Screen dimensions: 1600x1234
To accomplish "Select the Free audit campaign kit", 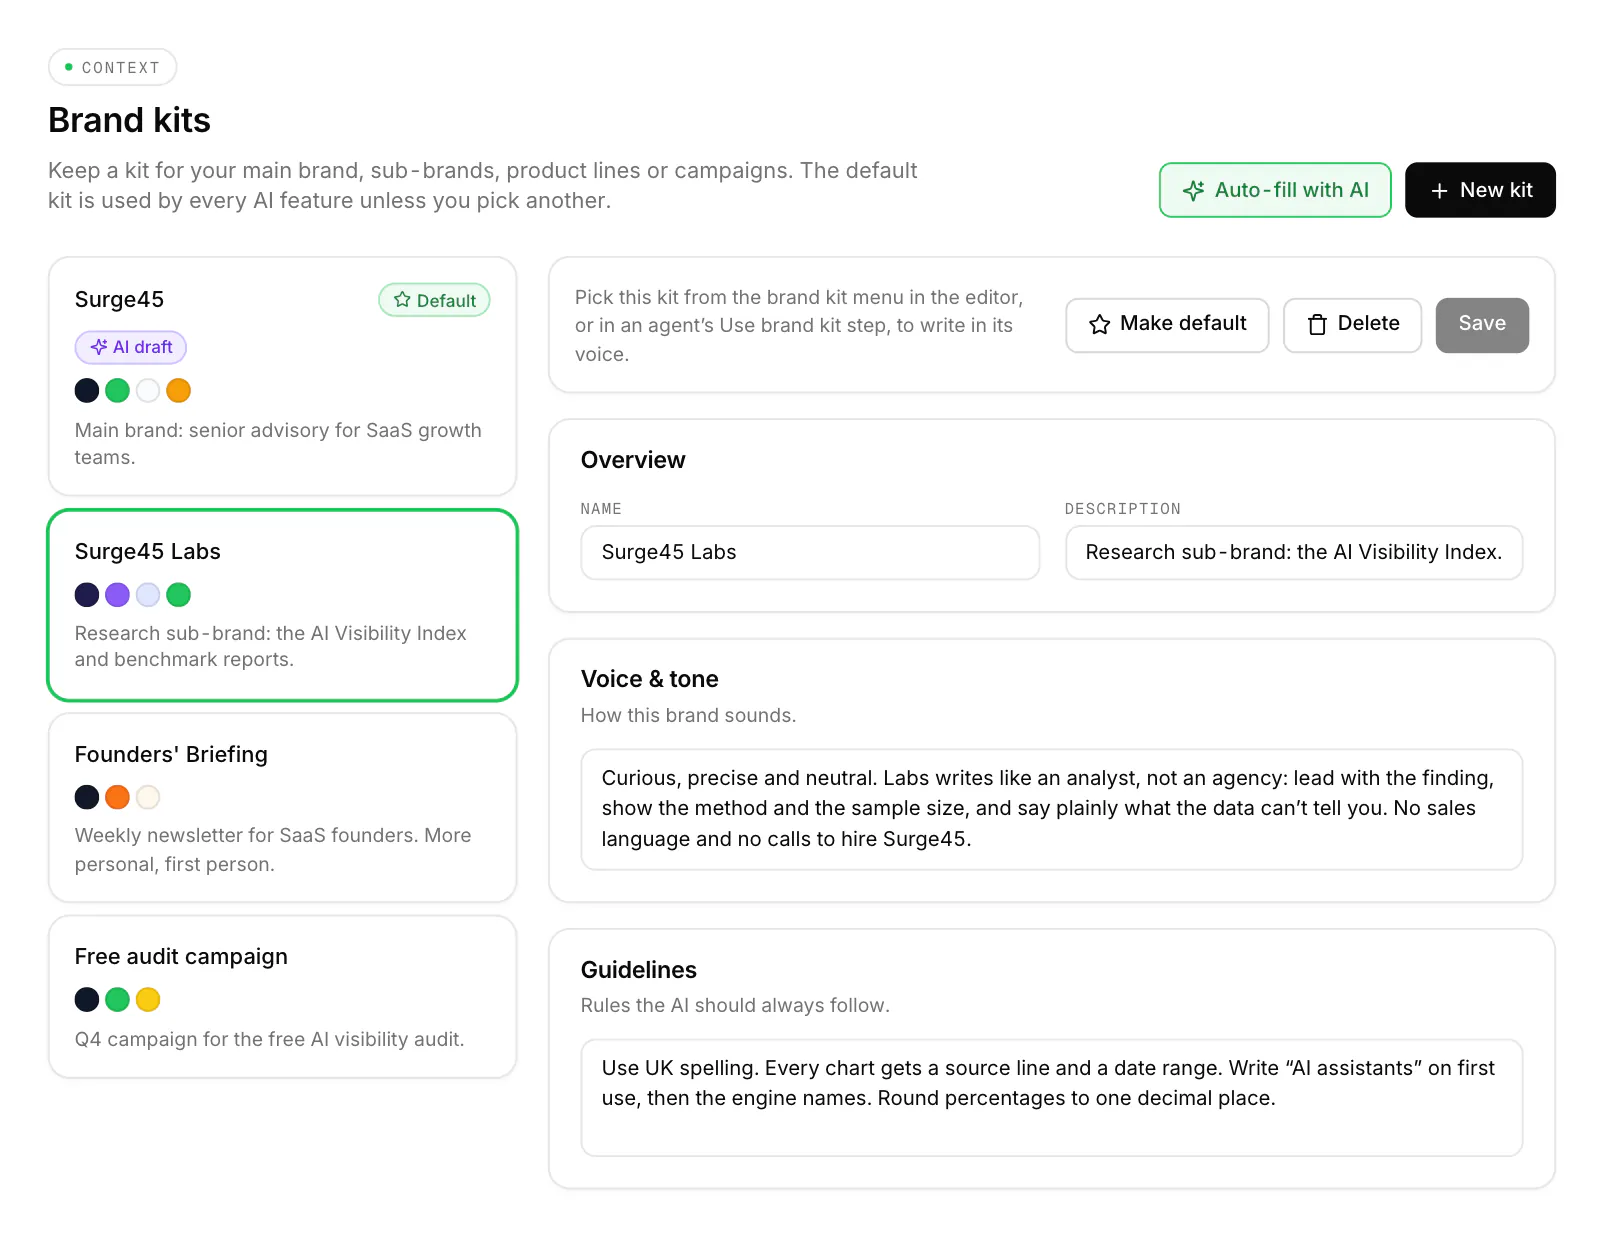I will (x=283, y=997).
